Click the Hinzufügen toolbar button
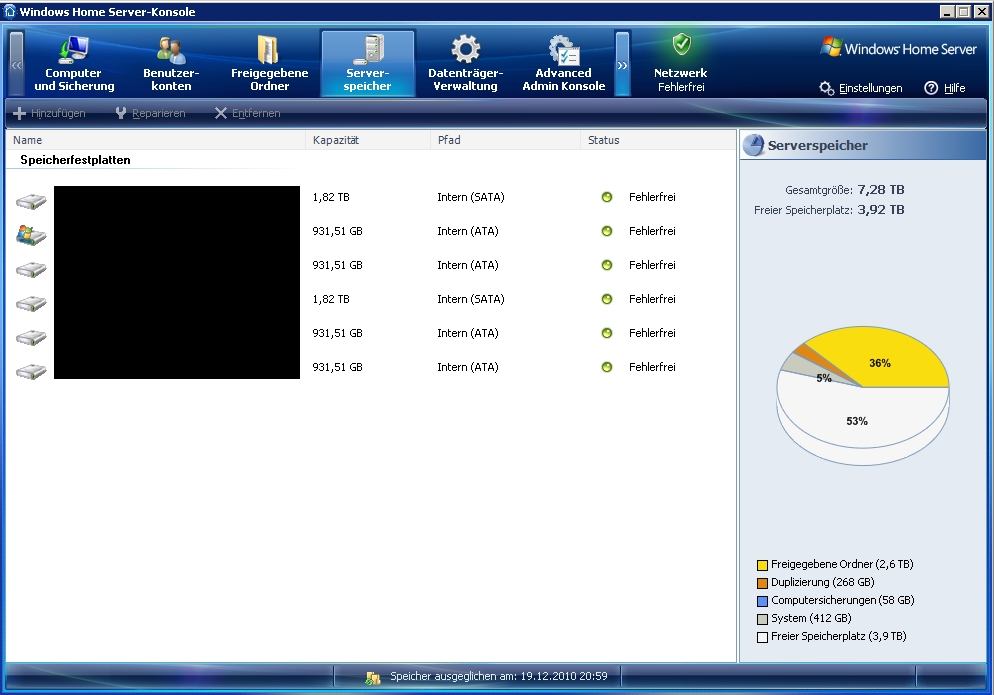The image size is (994, 695). click(49, 113)
